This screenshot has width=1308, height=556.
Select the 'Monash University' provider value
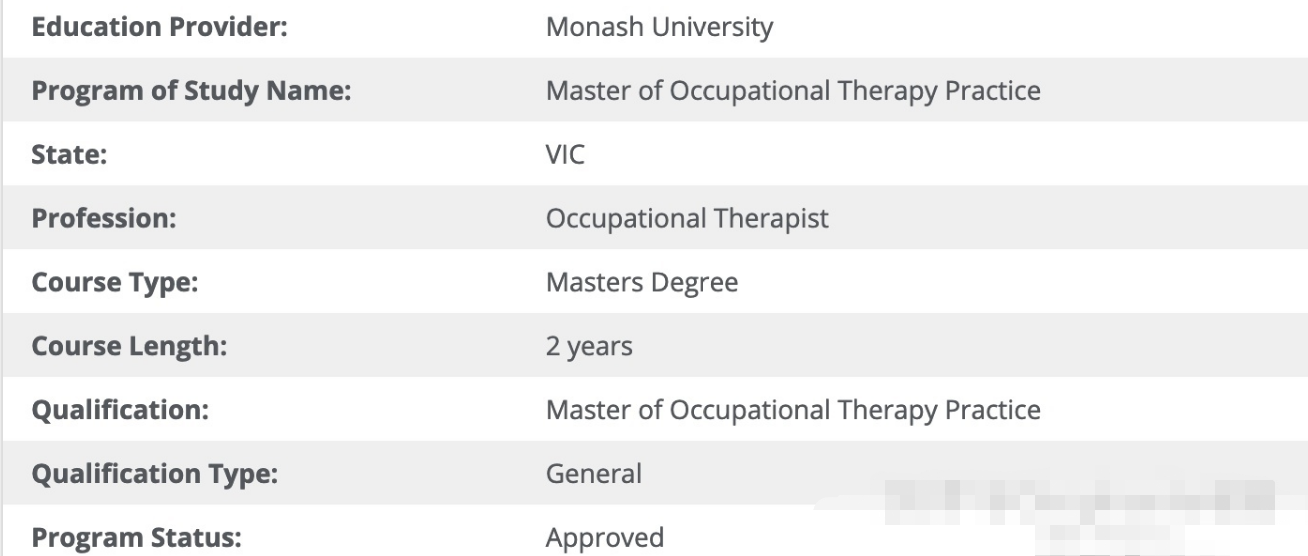pyautogui.click(x=659, y=27)
